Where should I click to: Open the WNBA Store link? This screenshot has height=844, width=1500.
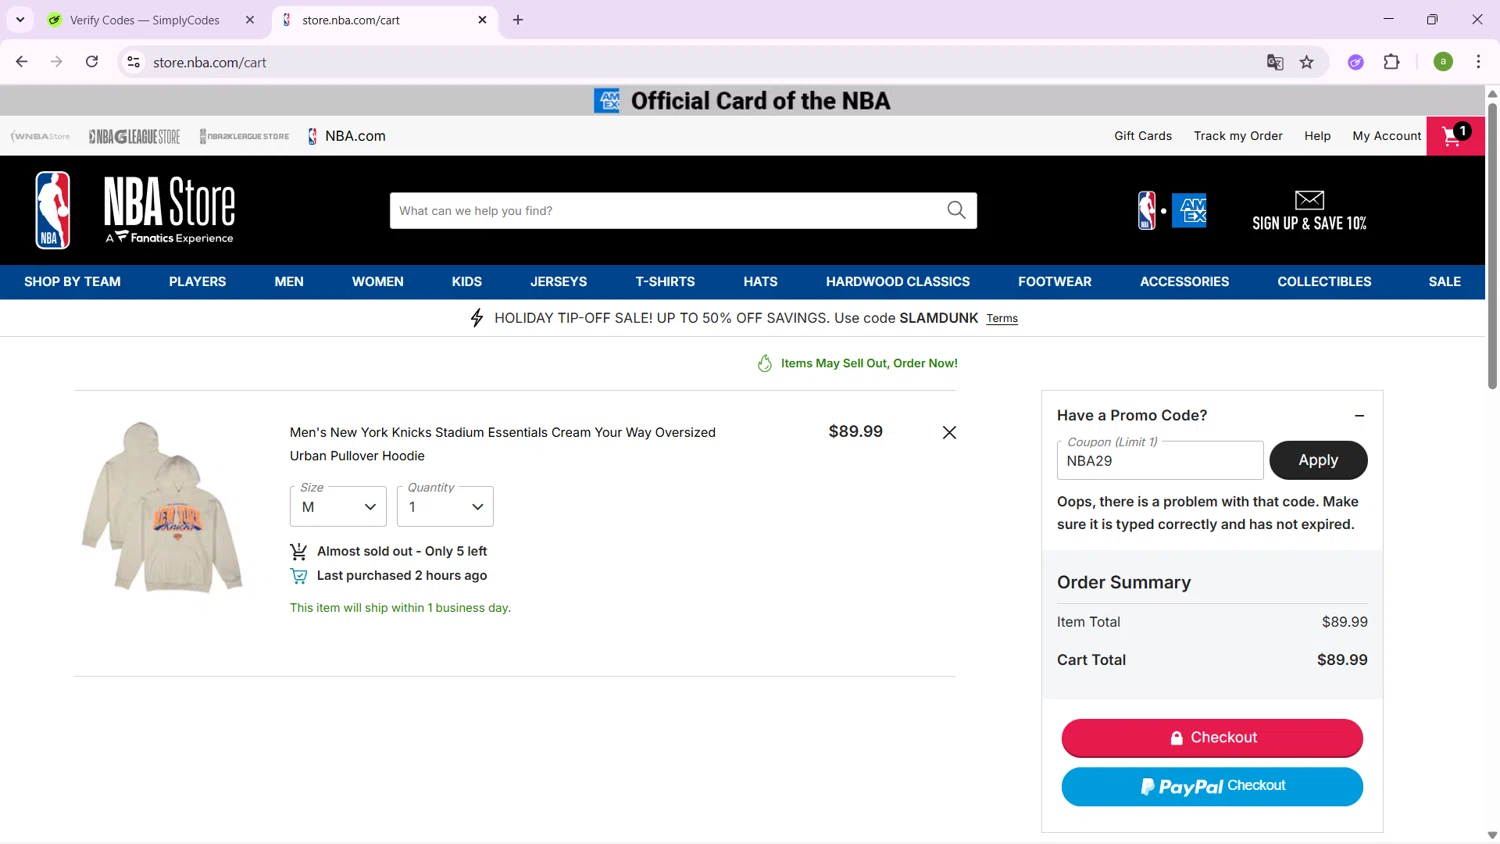(41, 136)
